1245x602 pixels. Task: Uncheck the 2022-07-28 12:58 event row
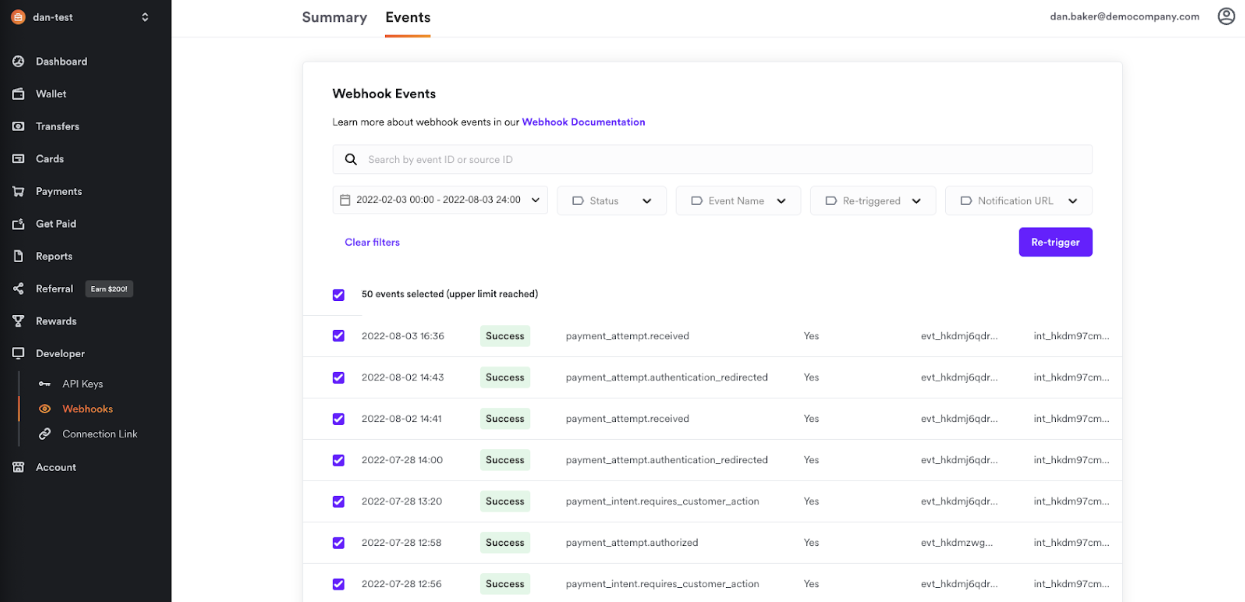pos(338,543)
